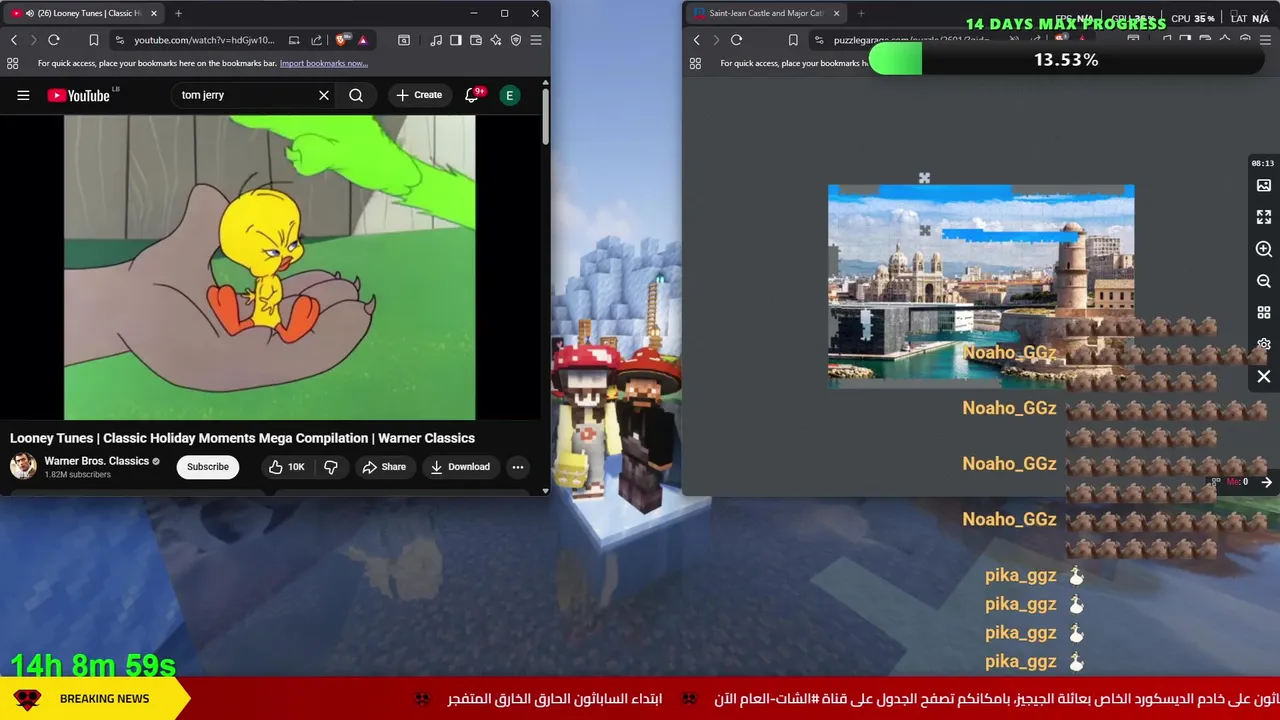Go back in the puzzle browser window
The width and height of the screenshot is (1280, 720).
click(x=697, y=40)
